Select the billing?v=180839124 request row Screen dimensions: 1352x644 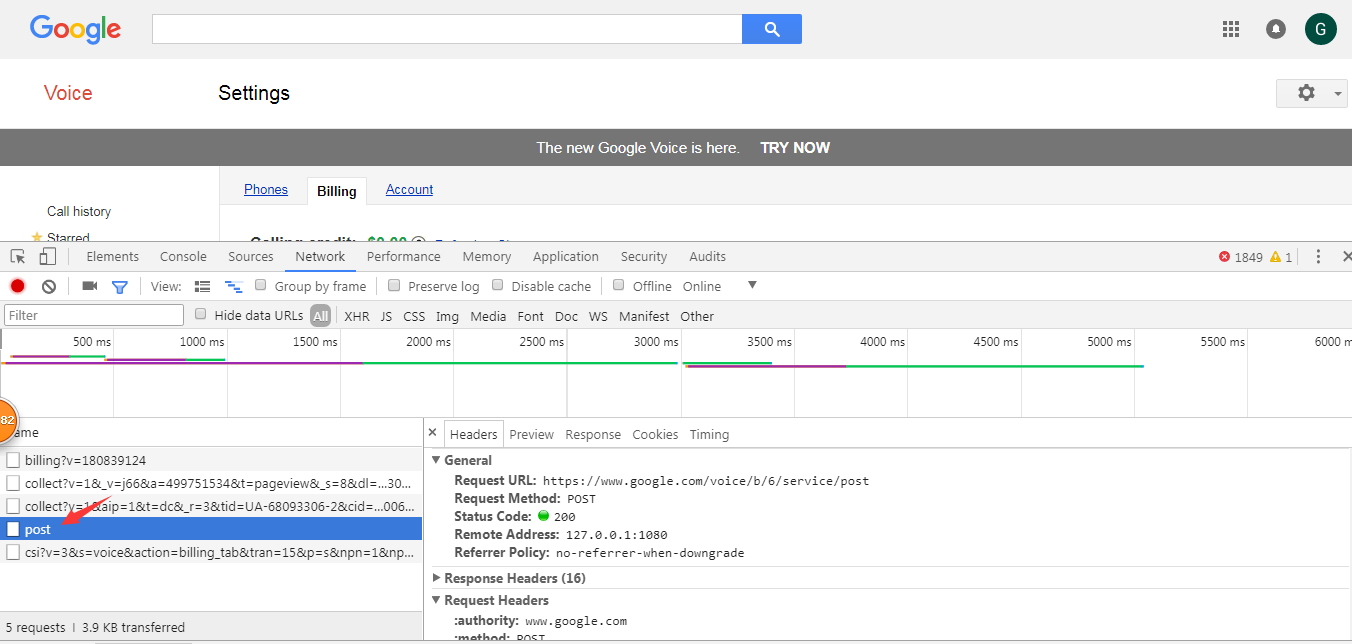(x=211, y=460)
